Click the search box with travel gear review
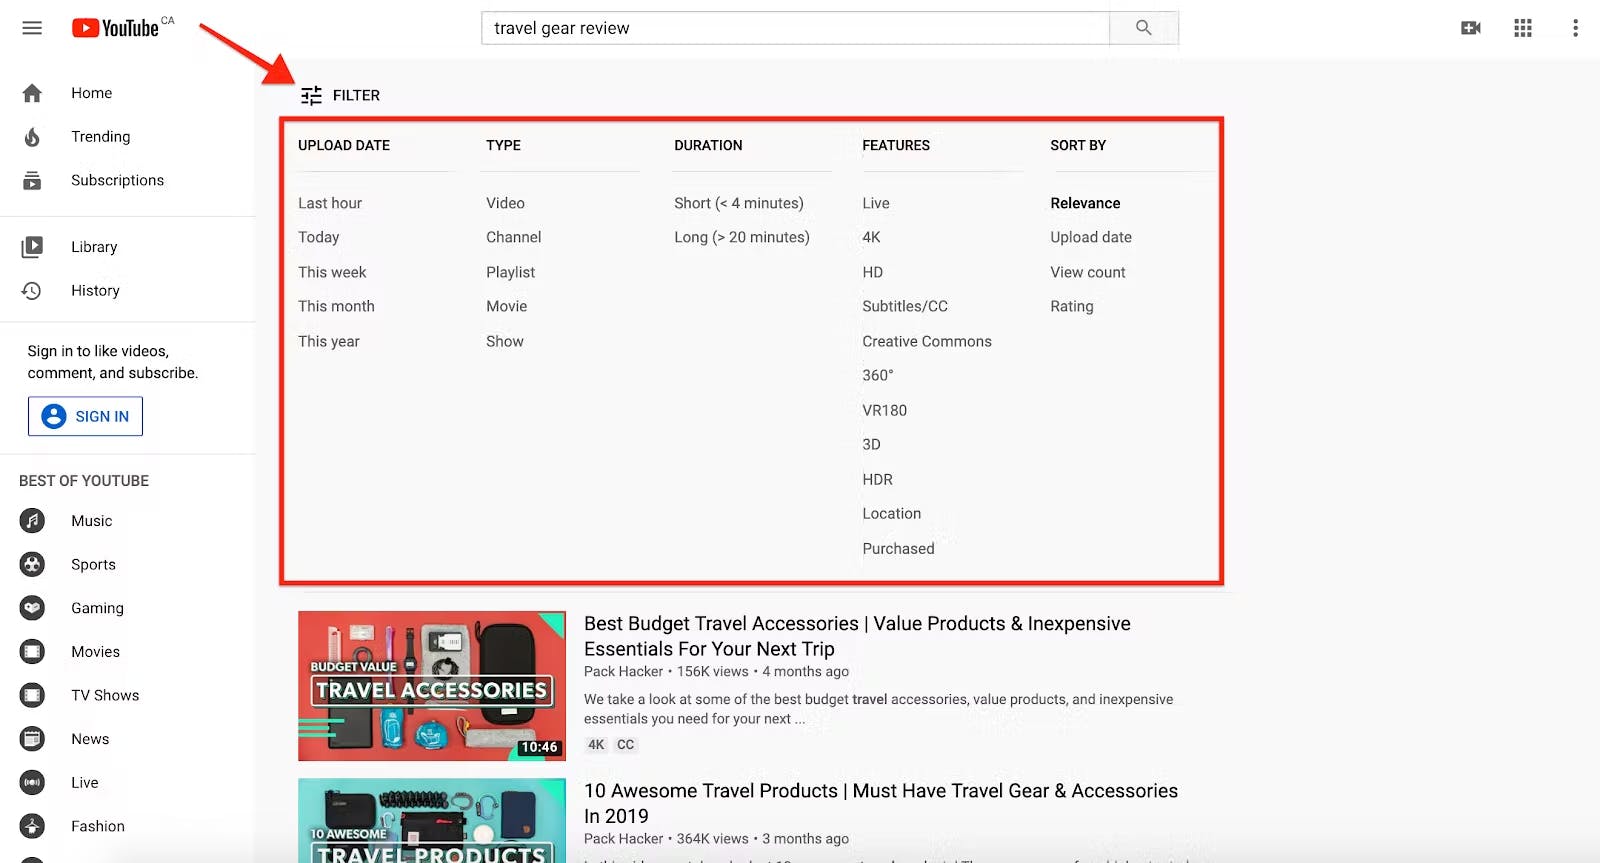The width and height of the screenshot is (1600, 863). coord(795,28)
